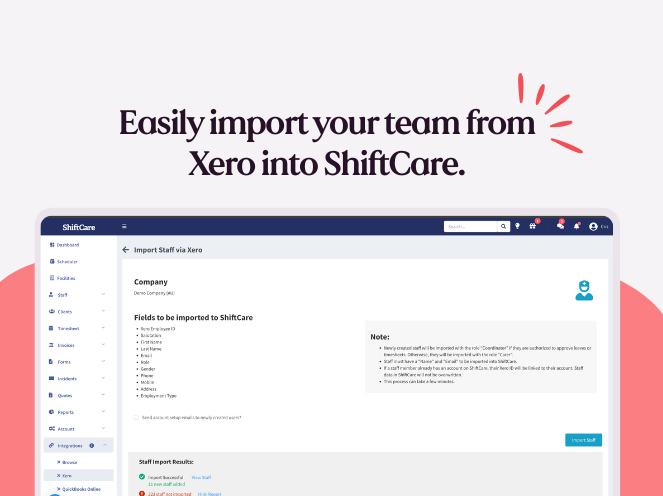Image resolution: width=663 pixels, height=496 pixels.
Task: Click the Forms icon in sidebar
Action: (x=51, y=362)
